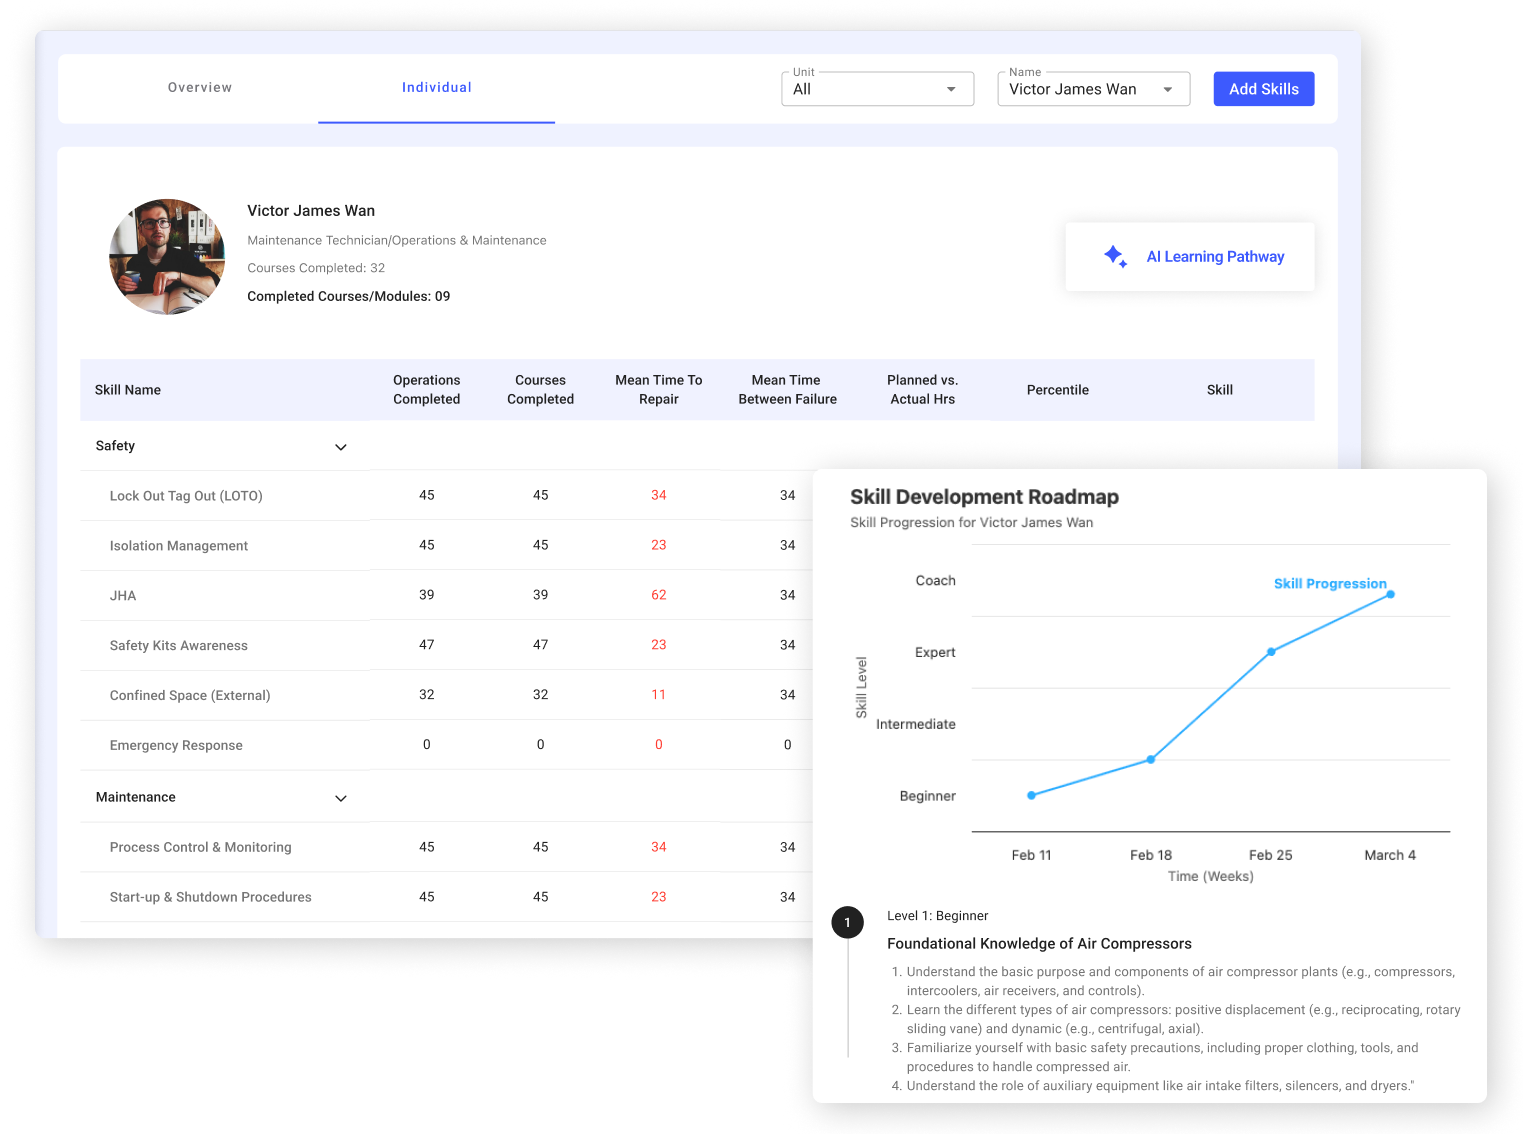The height and width of the screenshot is (1134, 1523).
Task: Click the Feb 11 Beginner data point
Action: (x=1031, y=795)
